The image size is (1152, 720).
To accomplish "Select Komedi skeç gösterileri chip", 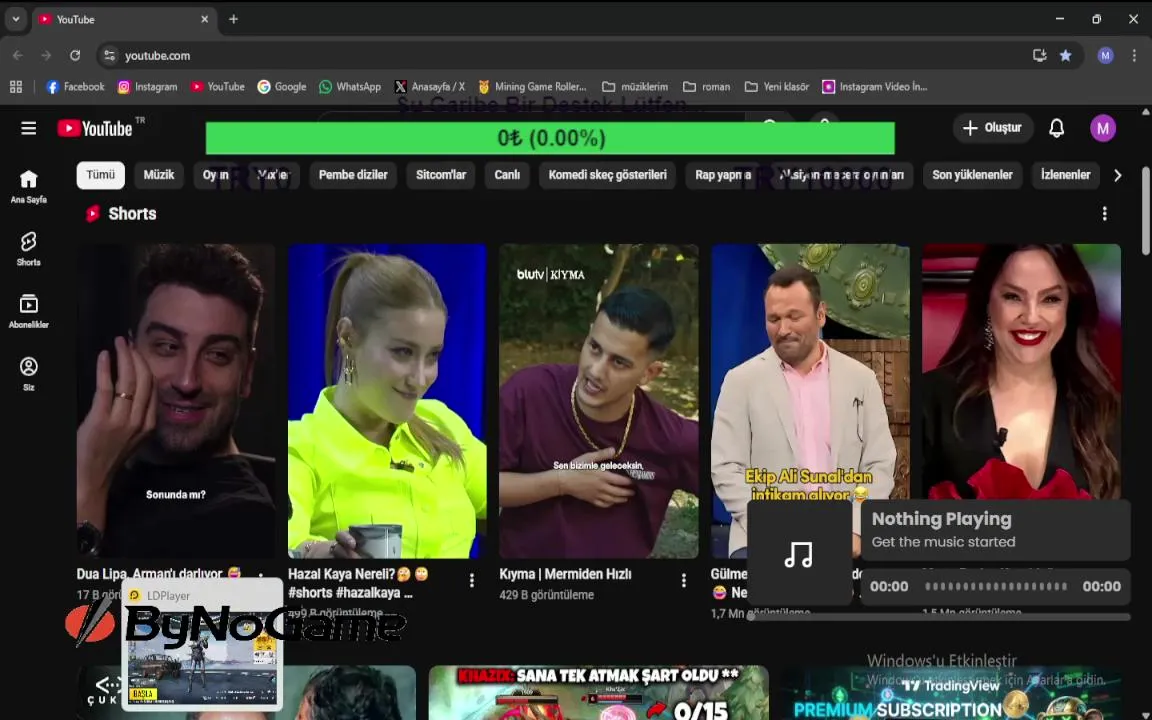I will coord(608,175).
